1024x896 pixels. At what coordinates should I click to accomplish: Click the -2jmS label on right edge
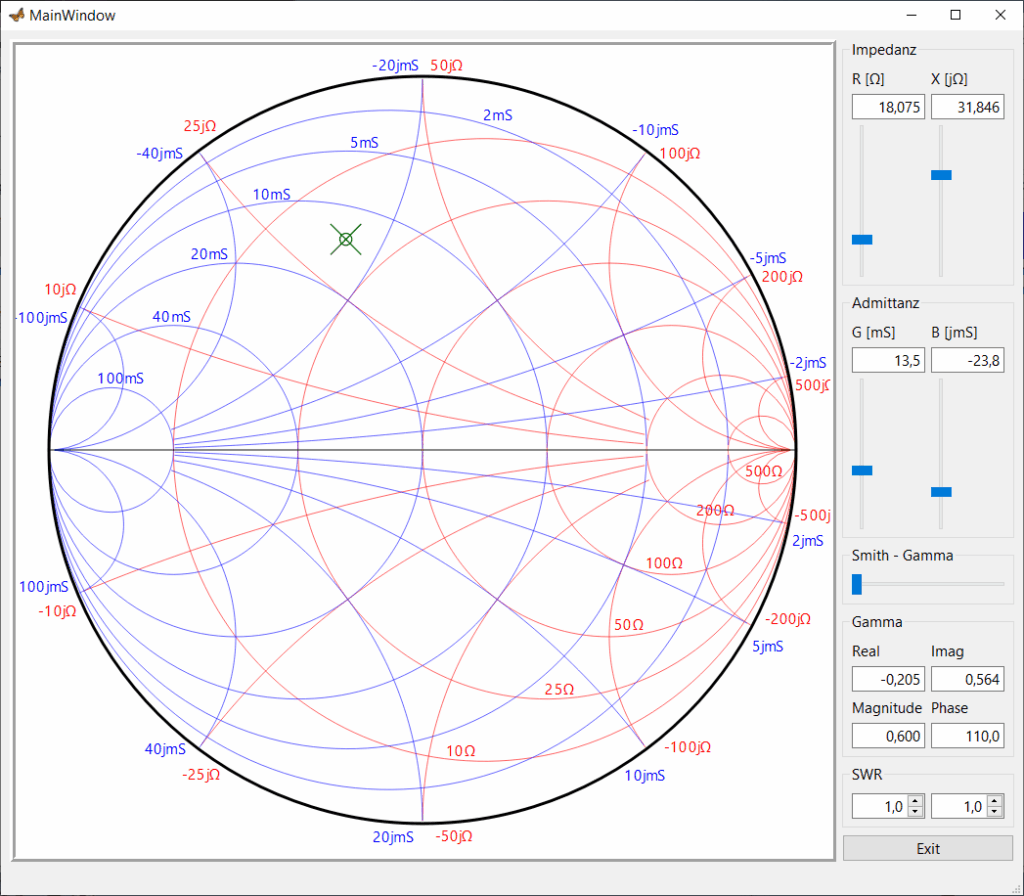coord(808,363)
